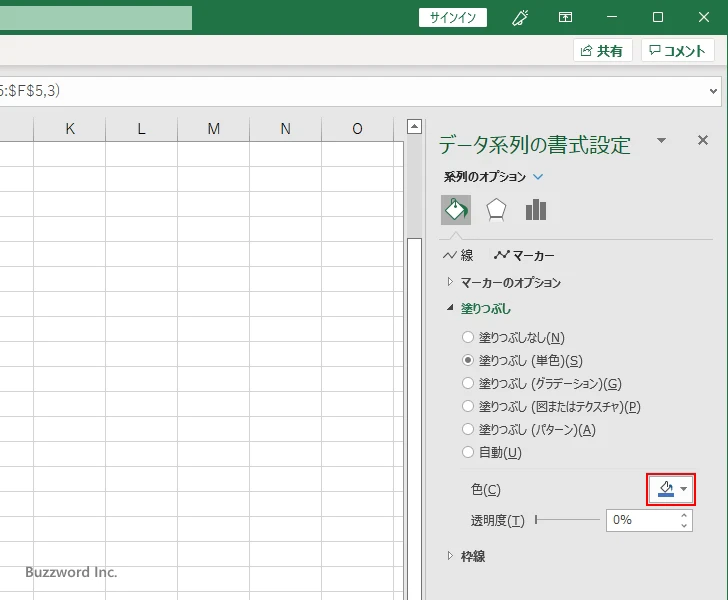The image size is (728, 600).
Task: Open the 色(C) fill color picker
Action: (x=671, y=489)
